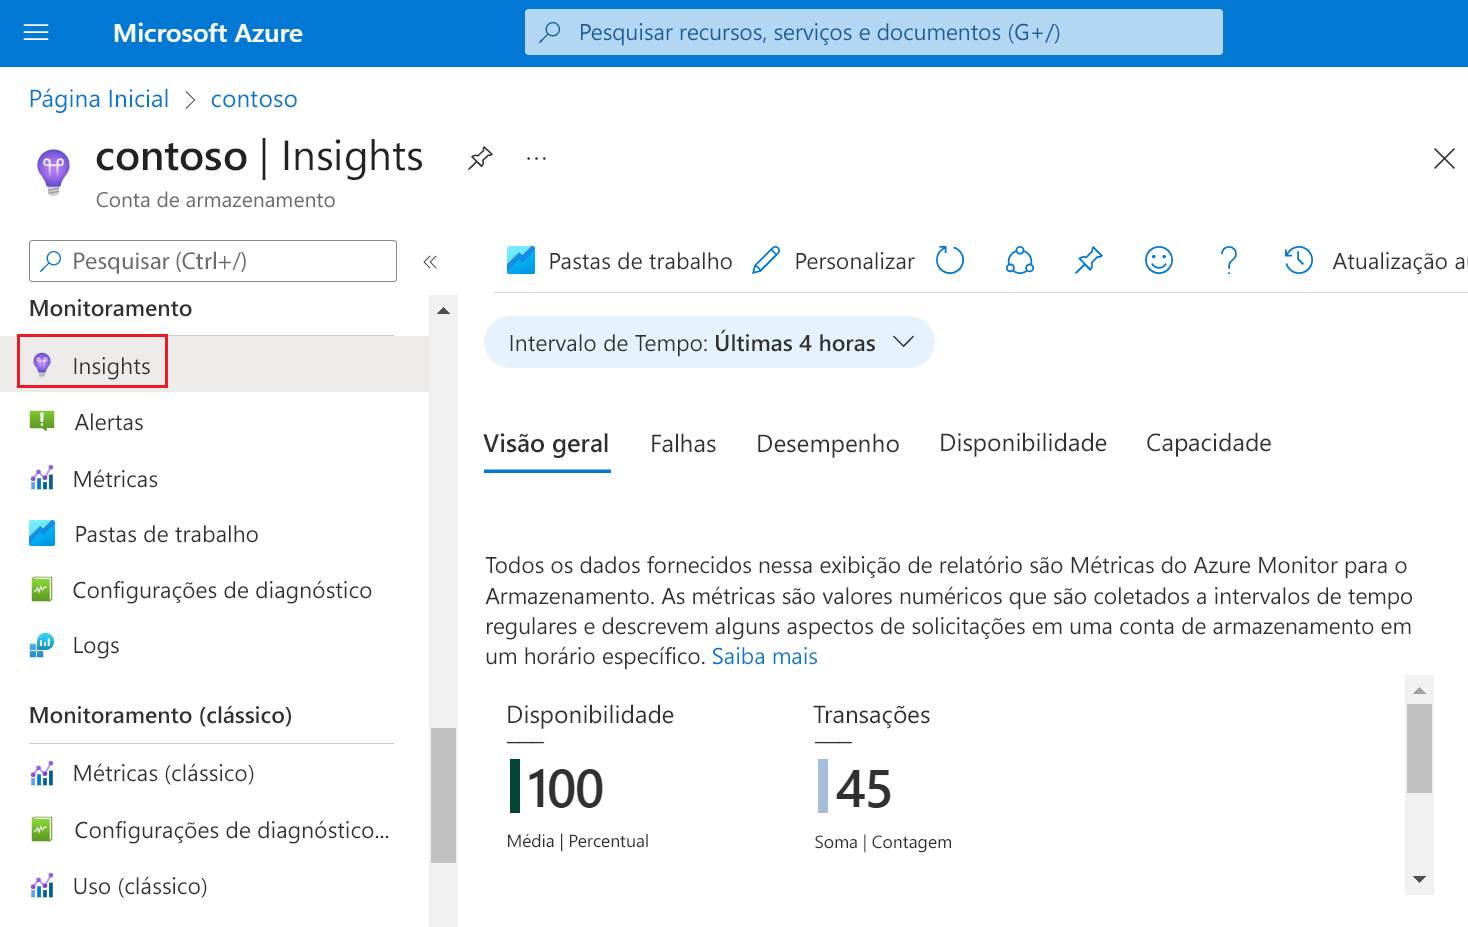Click the sidebar scrollbar thumb
1468x927 pixels.
pos(443,795)
